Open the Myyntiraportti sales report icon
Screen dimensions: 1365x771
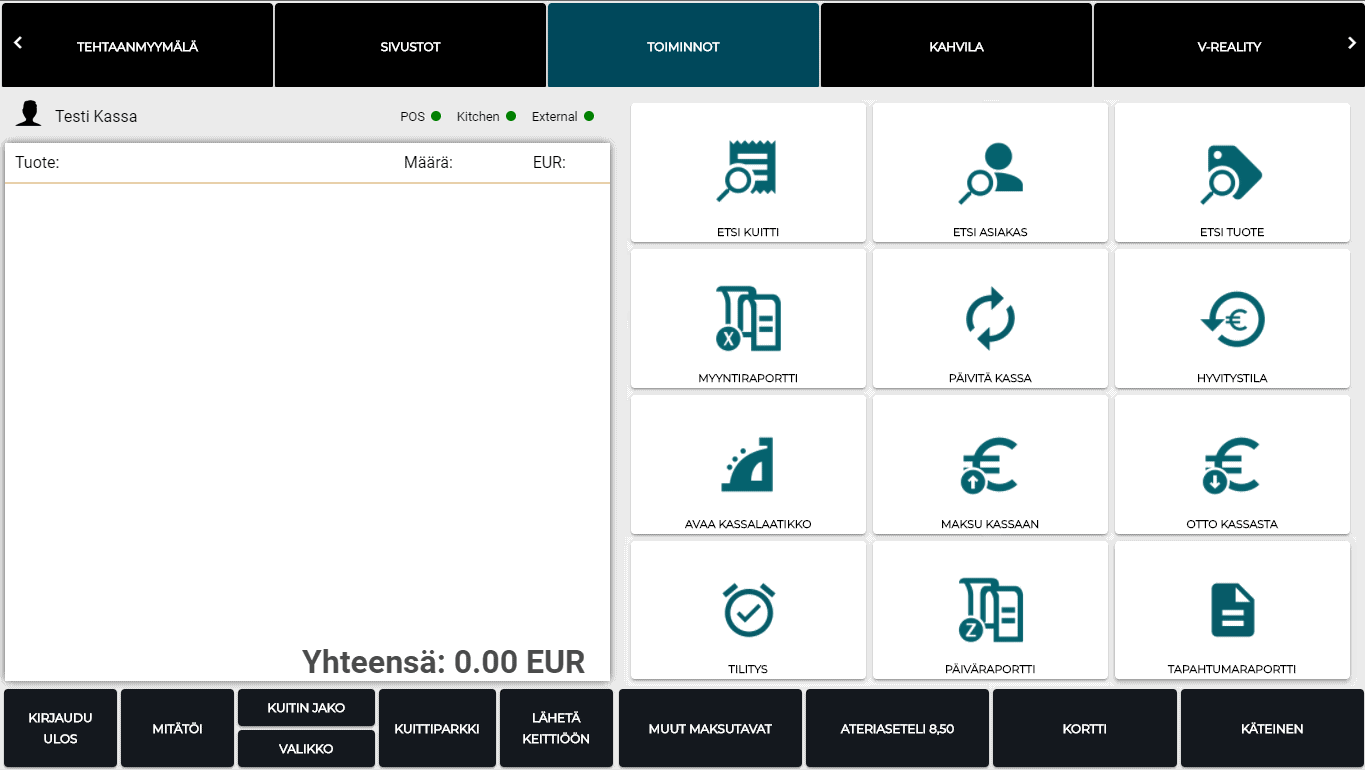tap(748, 318)
